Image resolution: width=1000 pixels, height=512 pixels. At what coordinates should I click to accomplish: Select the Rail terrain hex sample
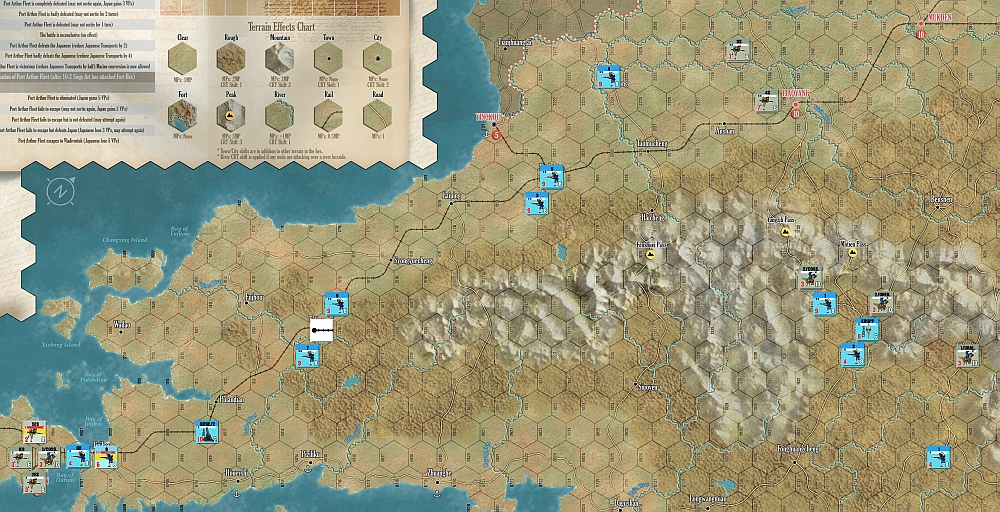[x=328, y=116]
